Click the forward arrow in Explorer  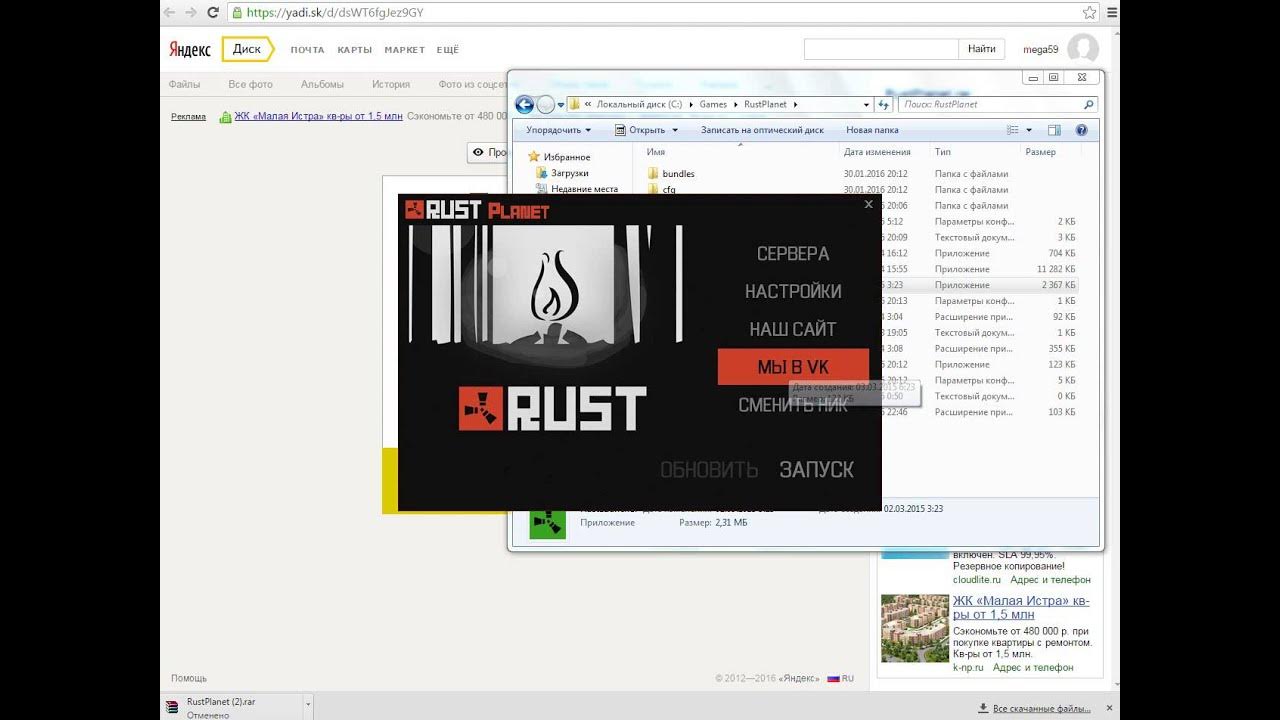tap(545, 104)
